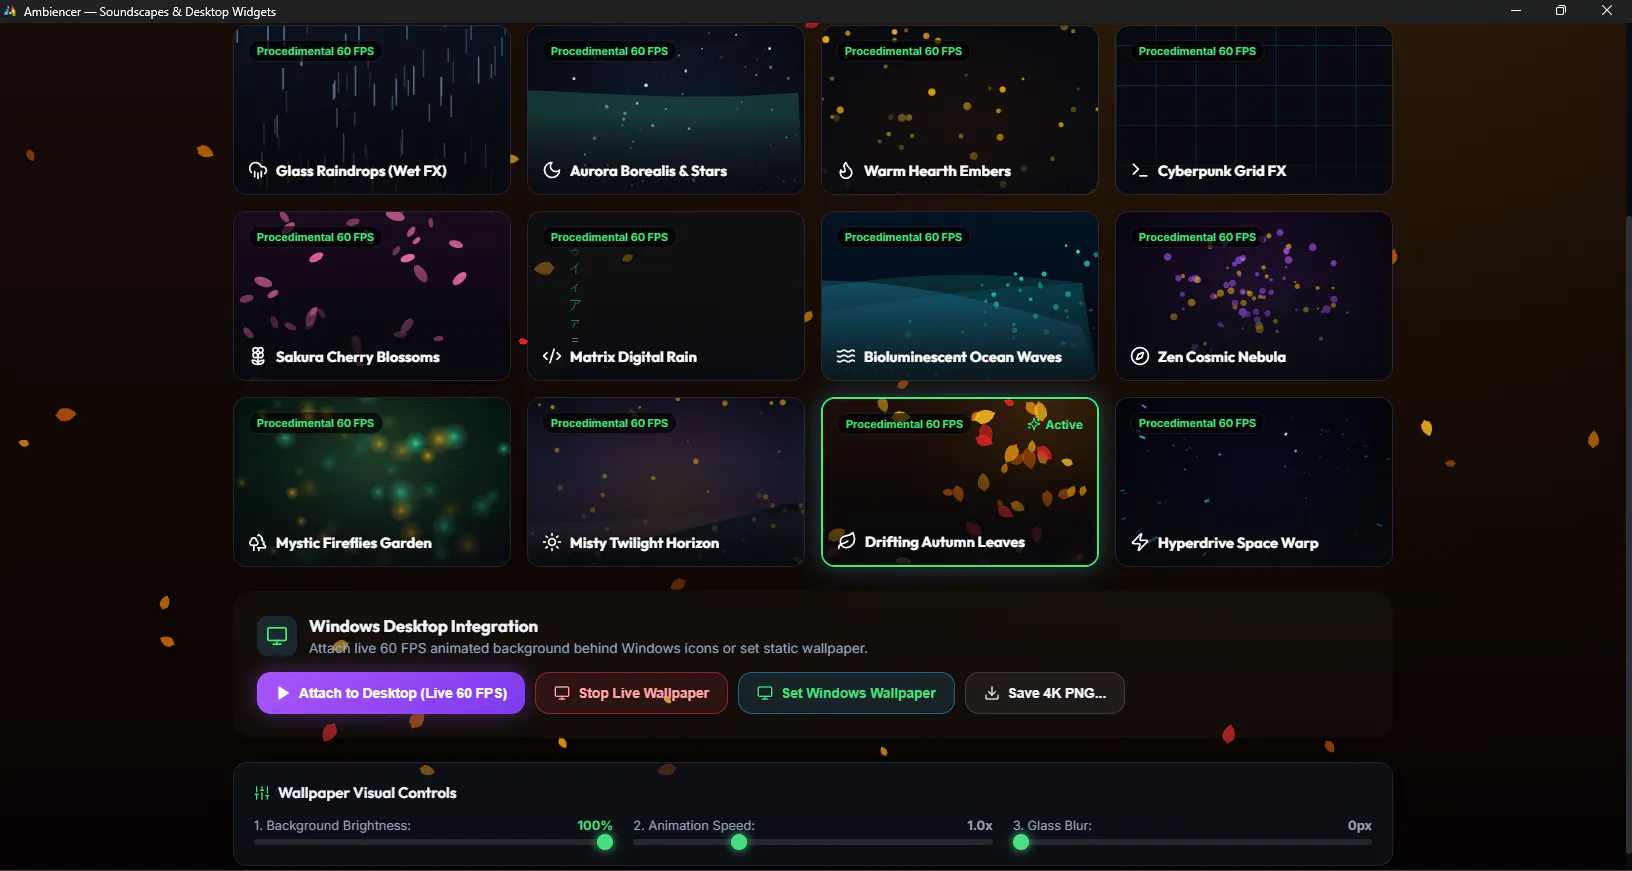
Task: Click the 100% brightness value
Action: tap(595, 825)
